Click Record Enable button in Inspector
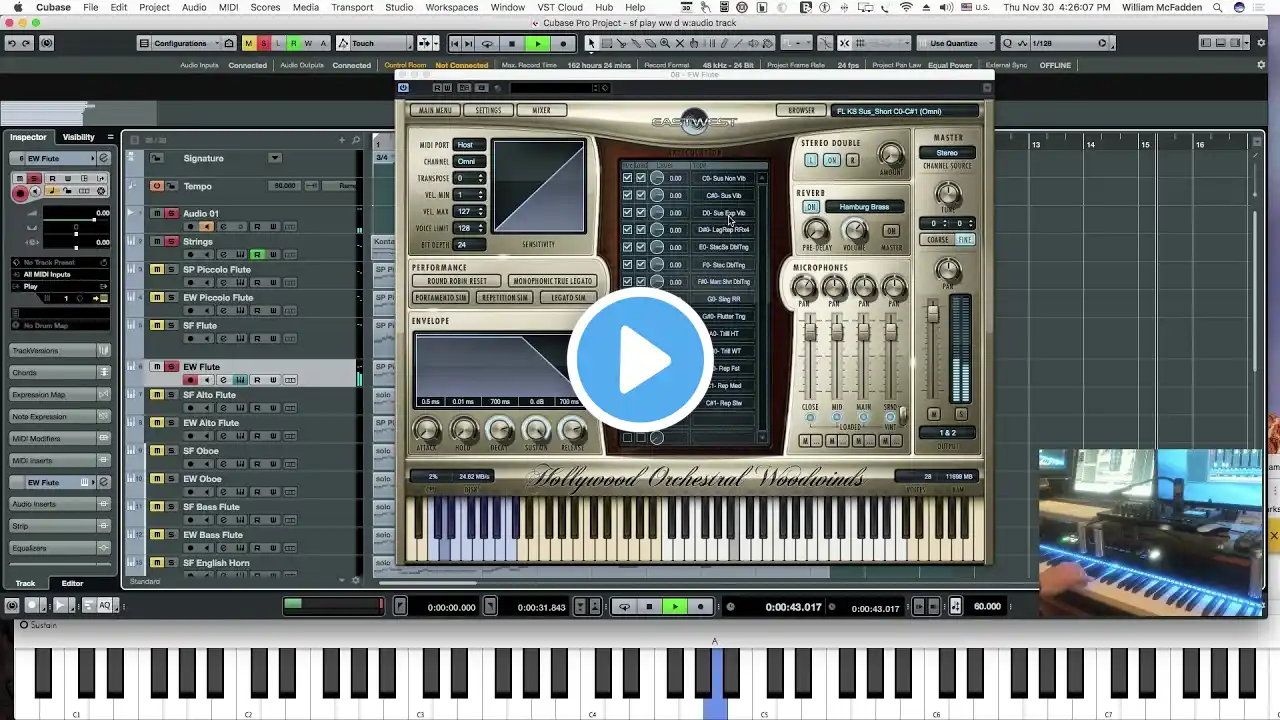The width and height of the screenshot is (1280, 720). [x=20, y=192]
